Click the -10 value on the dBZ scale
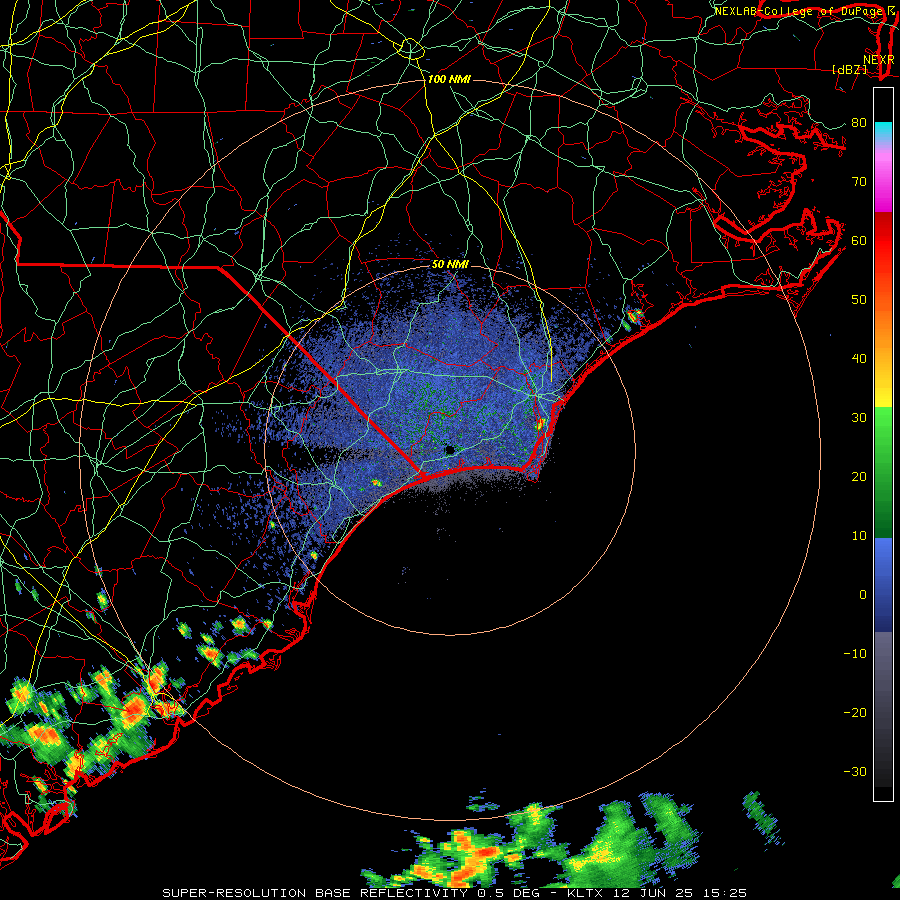 pyautogui.click(x=855, y=654)
